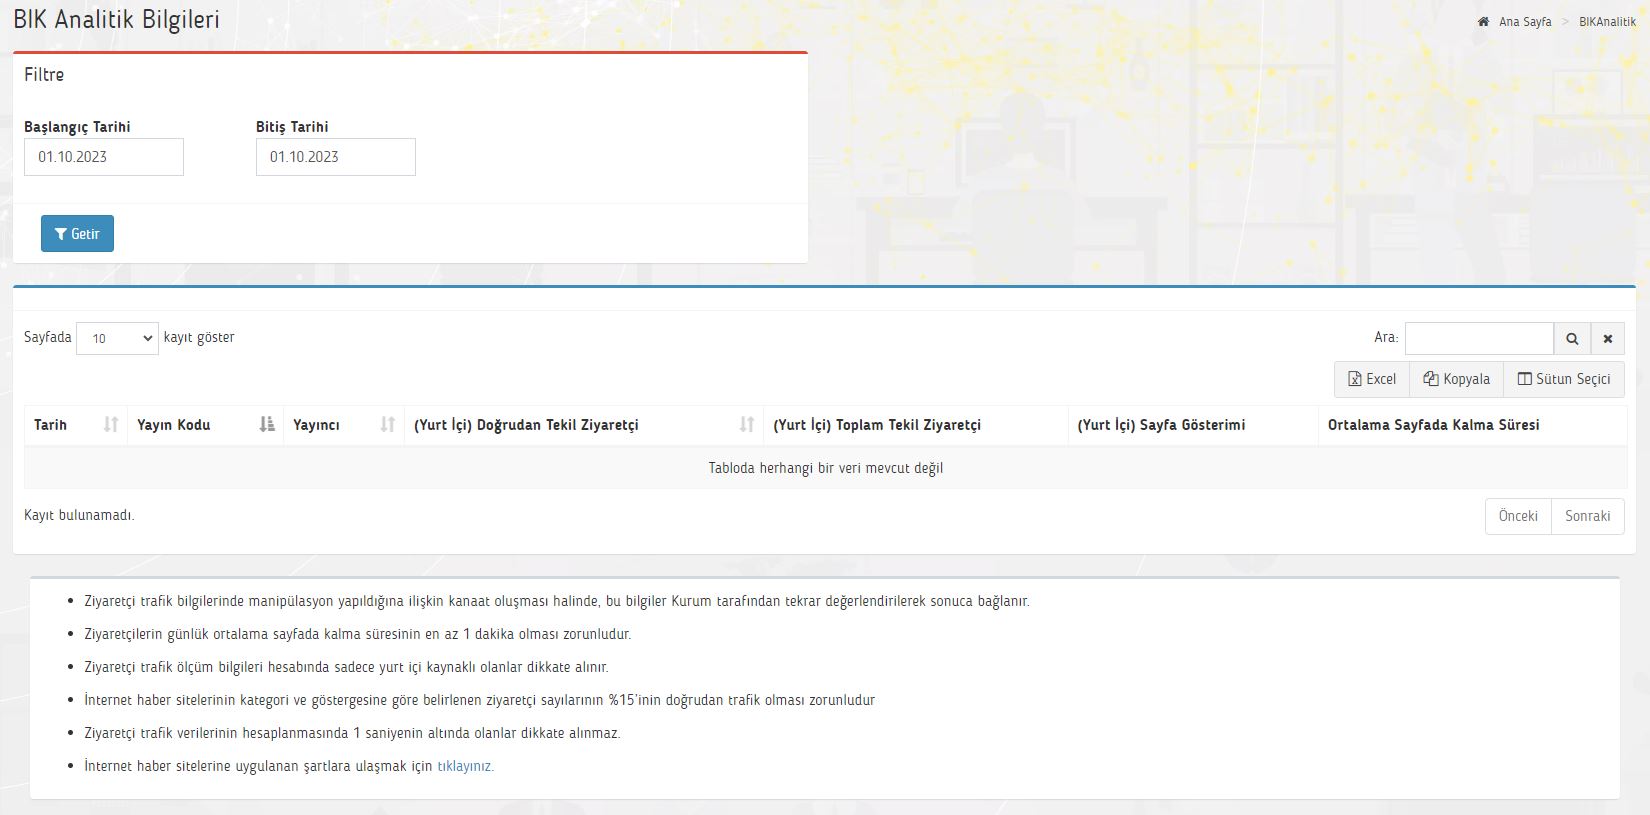
Task: Copy table data with Kopyala button
Action: click(x=1456, y=379)
